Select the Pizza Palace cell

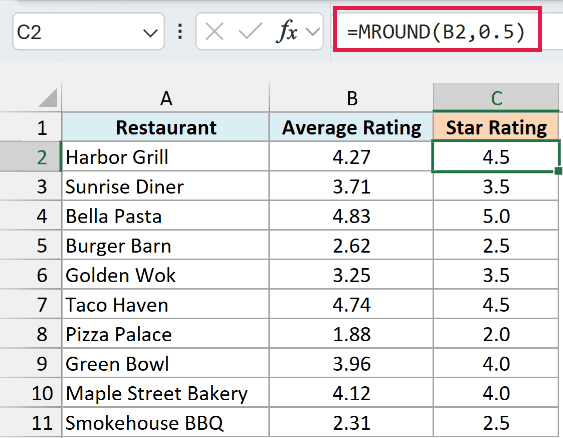click(166, 334)
